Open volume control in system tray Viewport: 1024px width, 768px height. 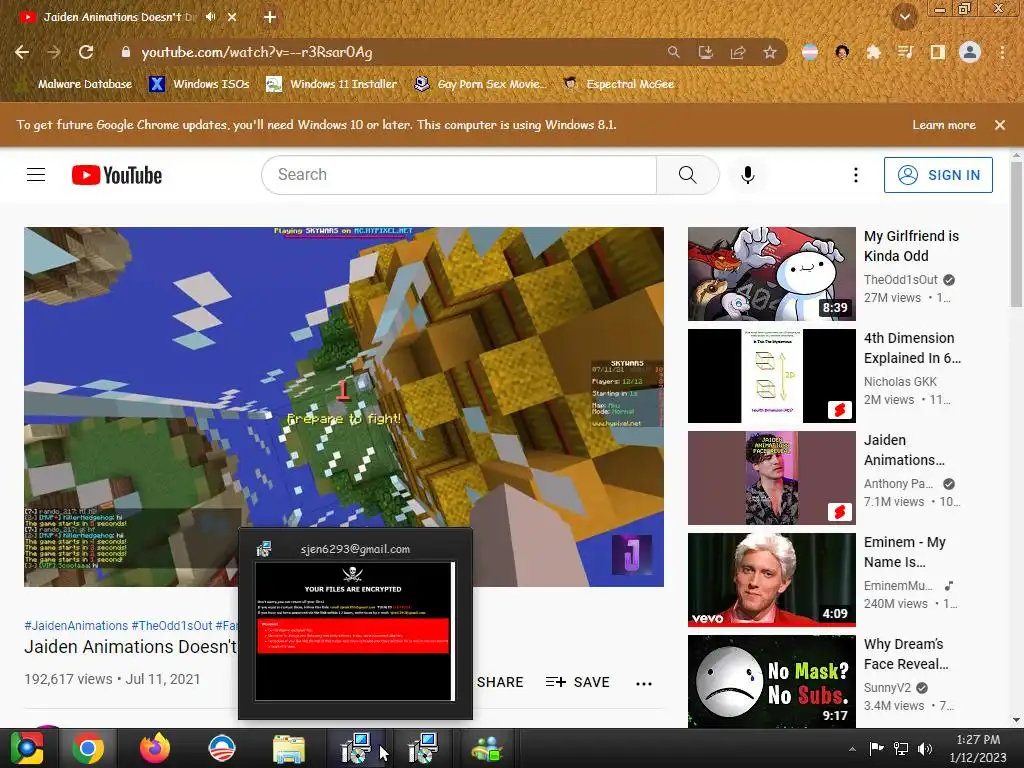pos(925,748)
